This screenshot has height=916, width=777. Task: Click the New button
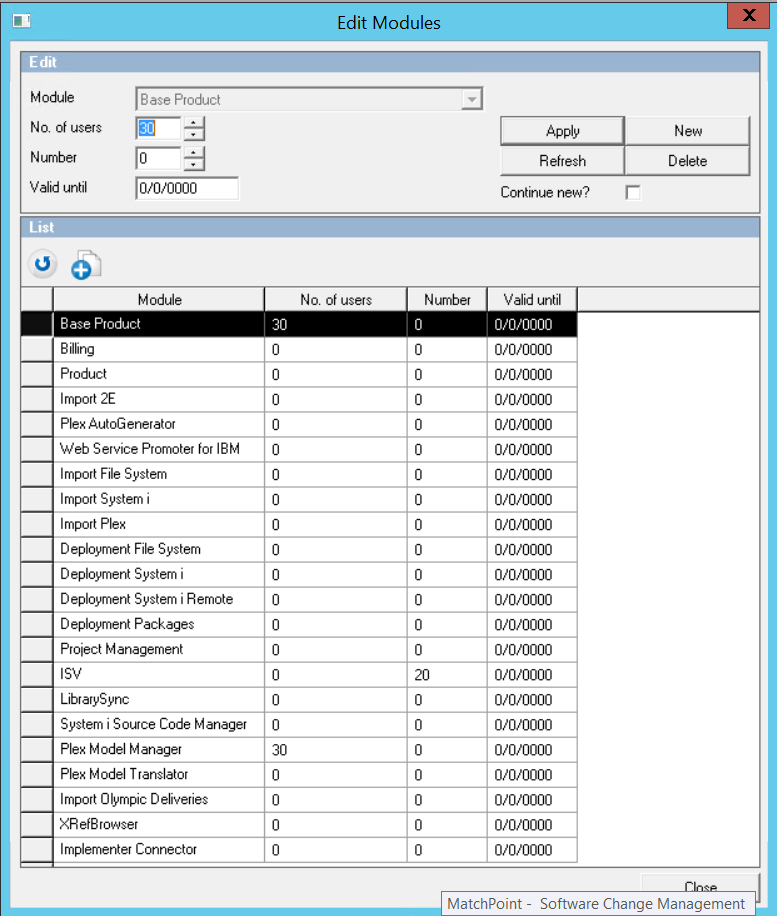coord(688,131)
